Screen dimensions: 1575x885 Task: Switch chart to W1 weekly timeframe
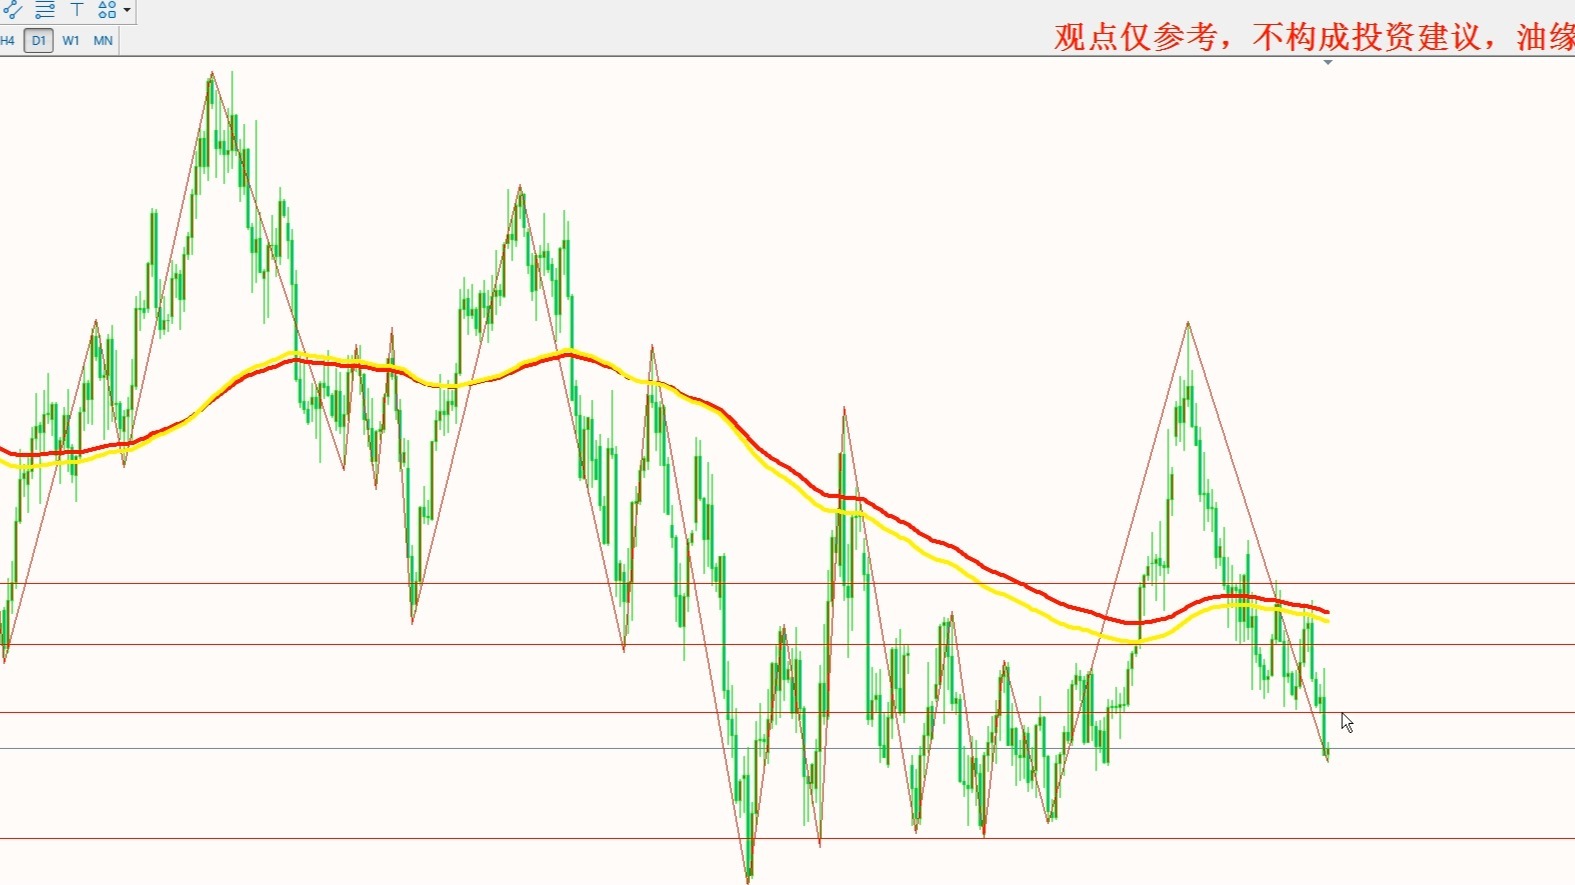[x=71, y=41]
